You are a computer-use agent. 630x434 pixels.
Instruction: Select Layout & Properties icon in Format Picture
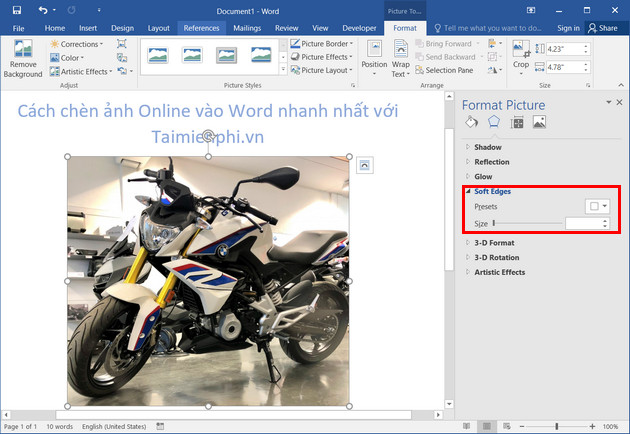coord(517,122)
